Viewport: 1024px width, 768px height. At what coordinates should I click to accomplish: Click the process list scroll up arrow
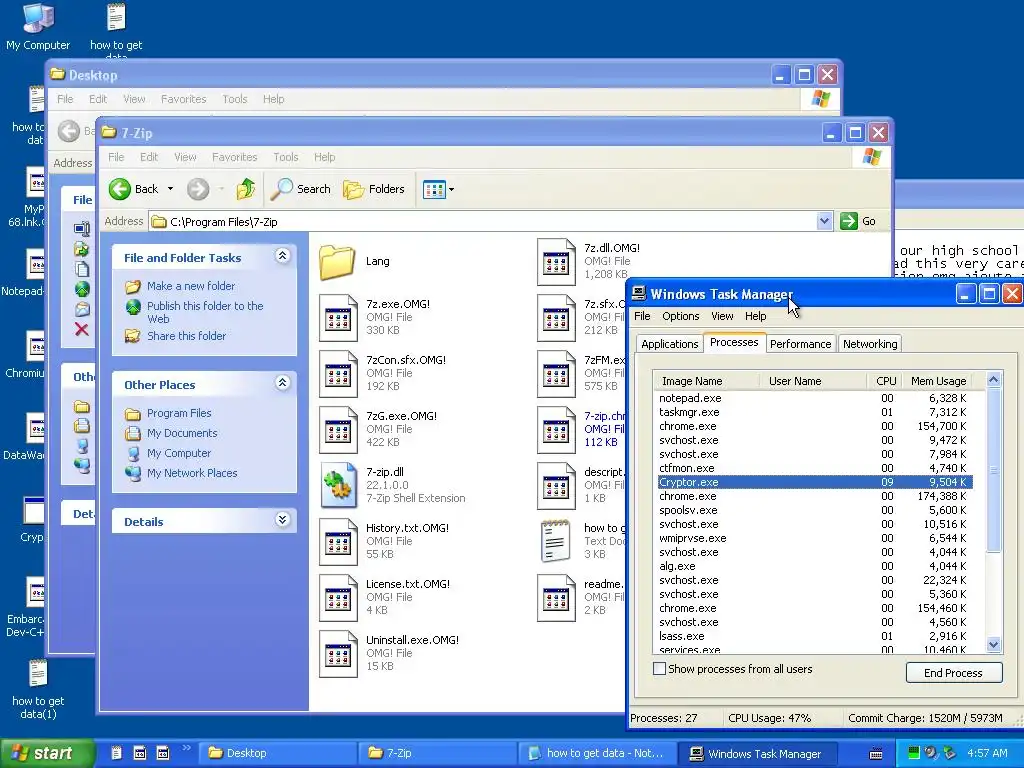click(x=993, y=379)
